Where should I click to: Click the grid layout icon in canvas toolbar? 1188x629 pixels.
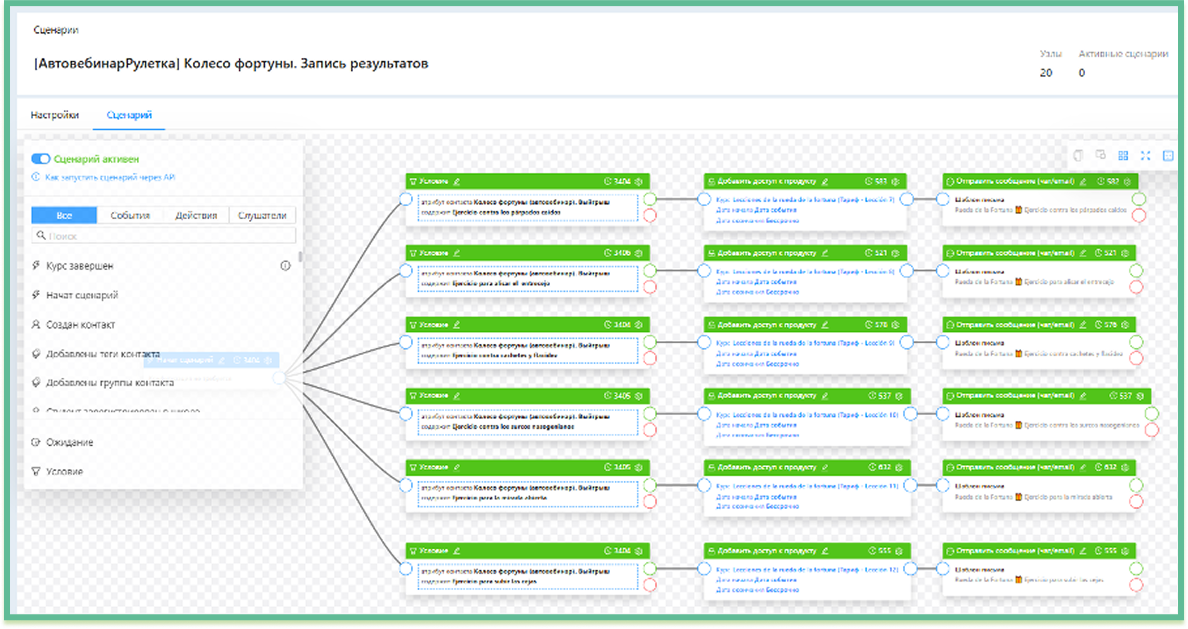coord(1123,155)
